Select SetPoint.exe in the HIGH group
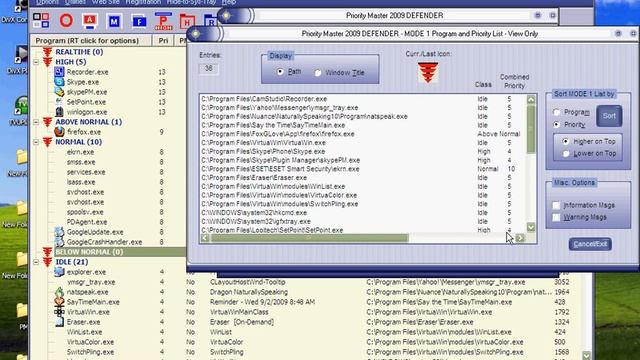The width and height of the screenshot is (640, 360). pos(86,102)
